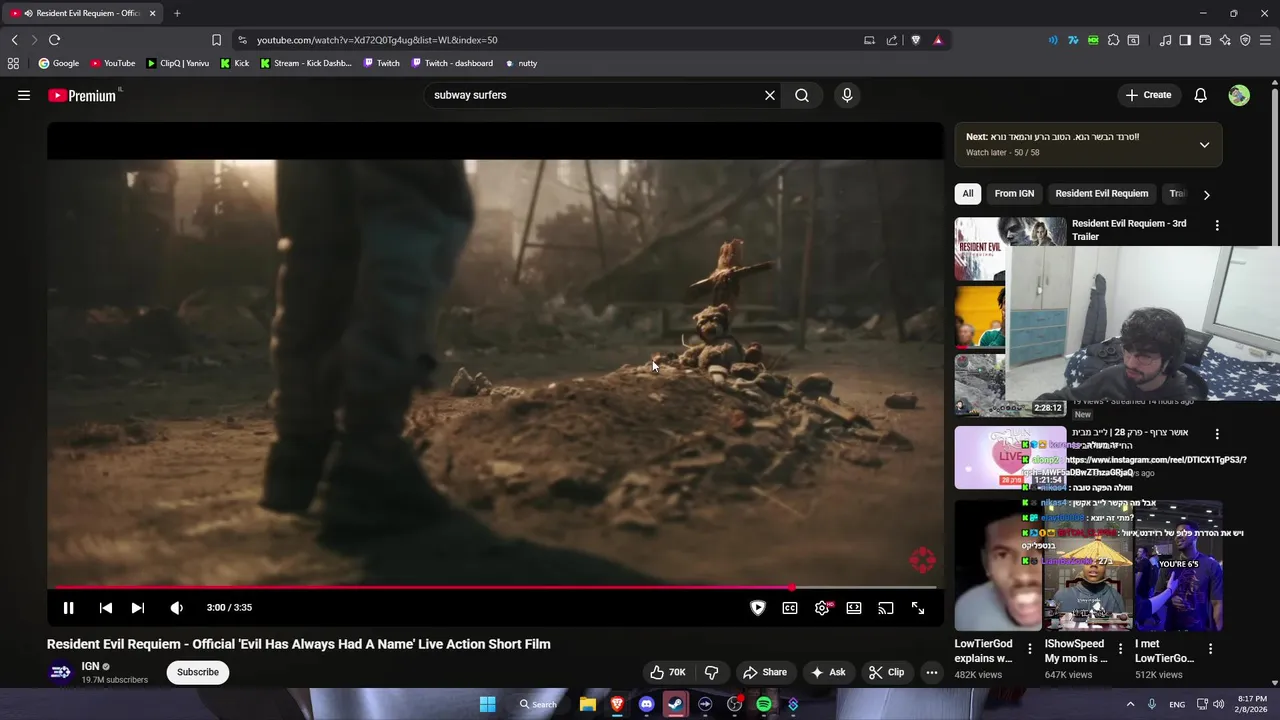Open the Ask AI button
Viewport: 1280px width, 720px height.
(828, 672)
